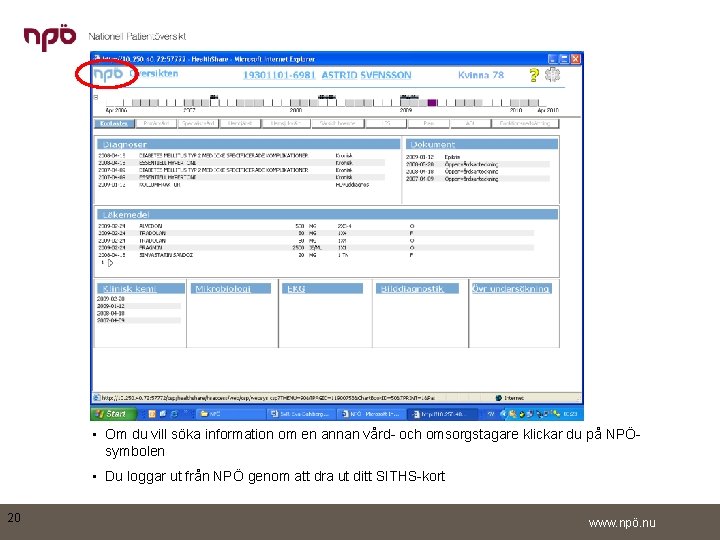Open the Övr undersökning section link
The width and height of the screenshot is (720, 540).
click(x=511, y=288)
